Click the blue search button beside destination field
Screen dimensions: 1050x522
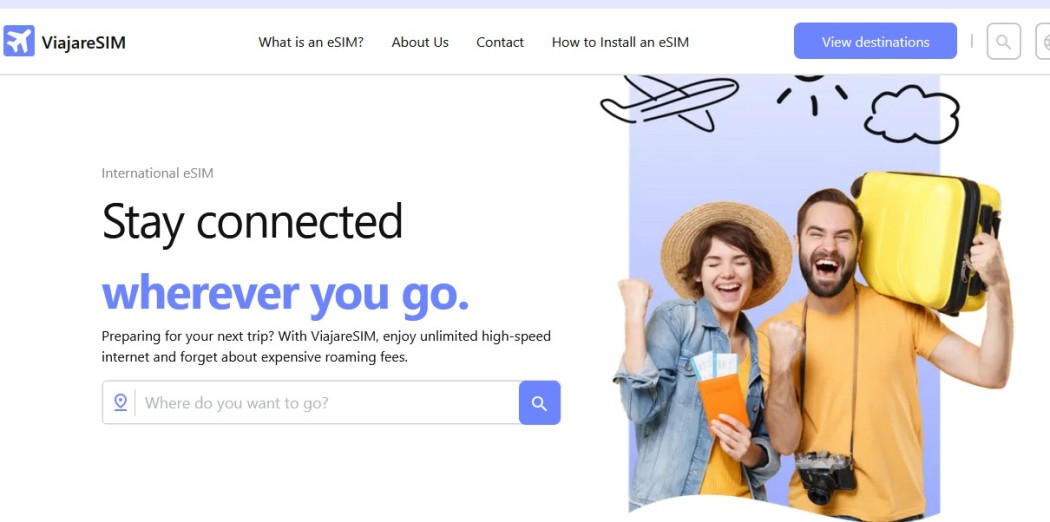click(x=540, y=403)
